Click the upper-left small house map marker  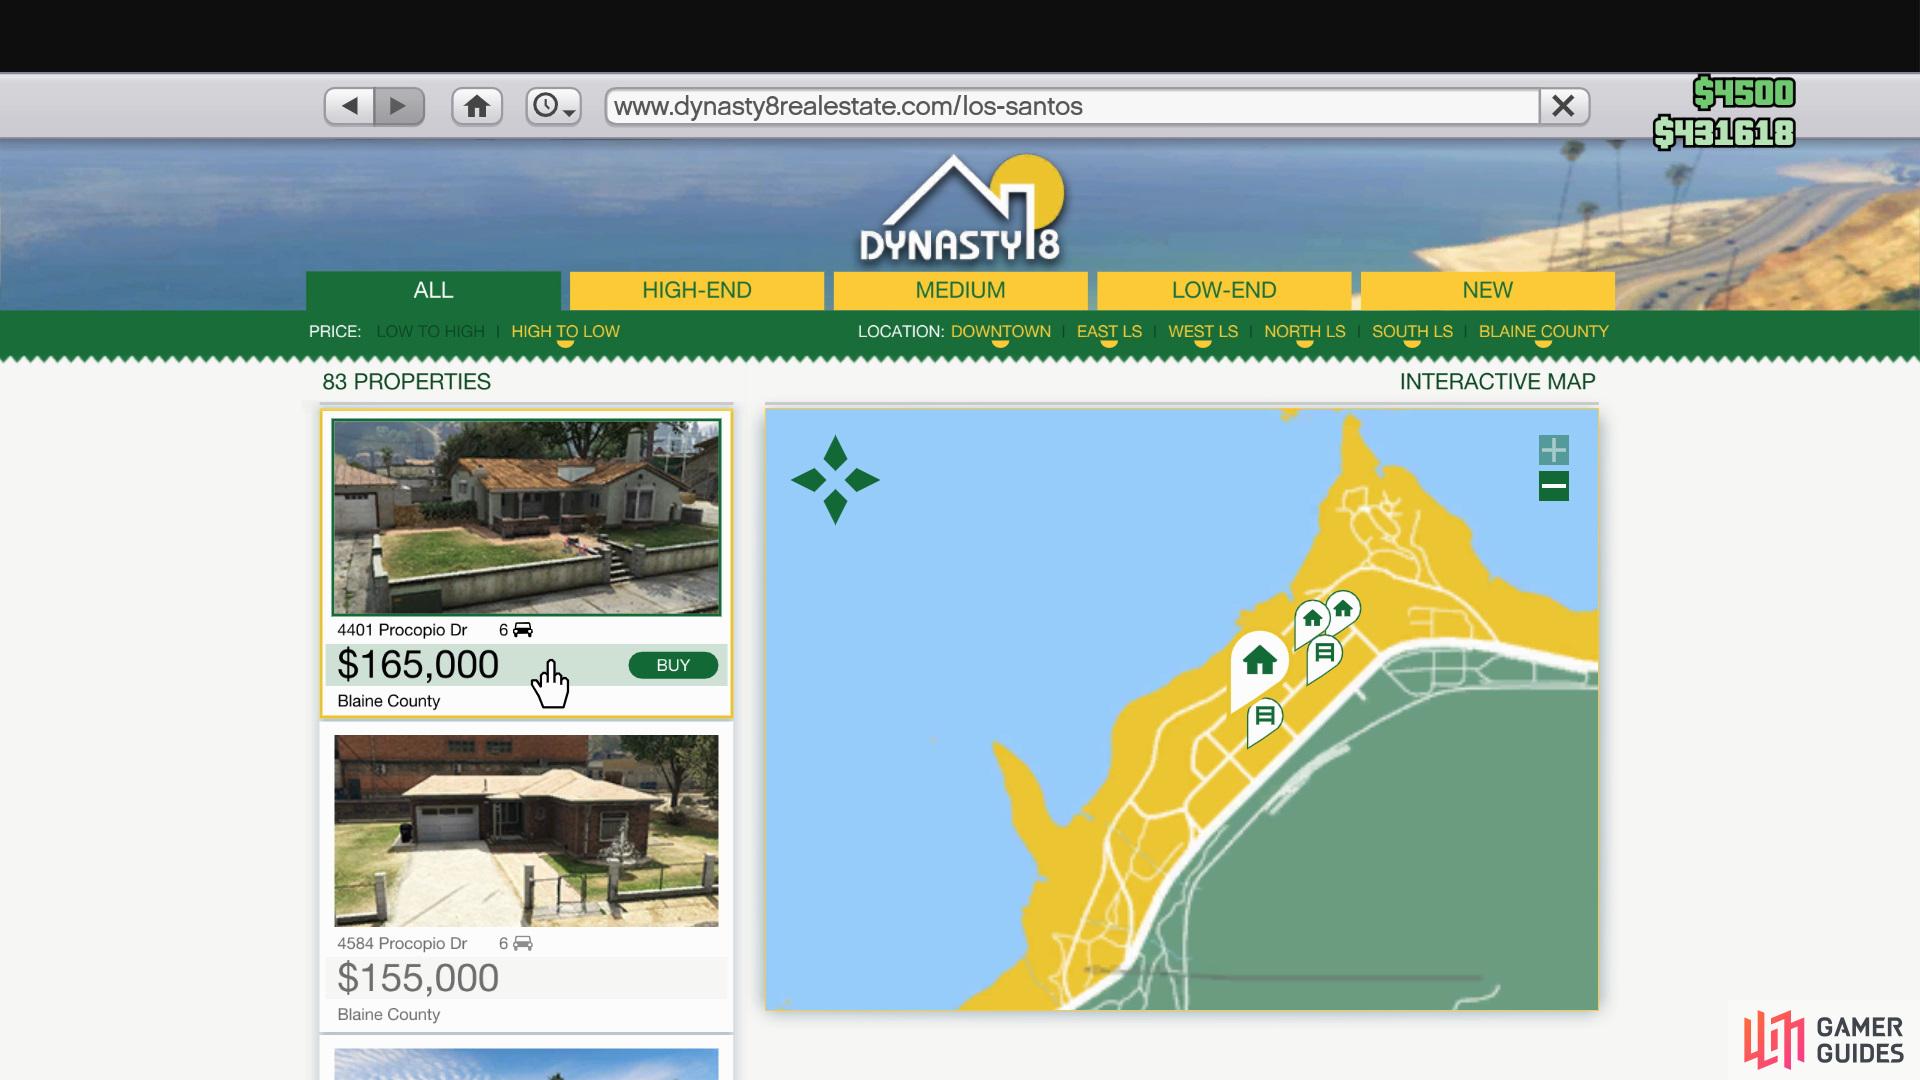pyautogui.click(x=1310, y=621)
